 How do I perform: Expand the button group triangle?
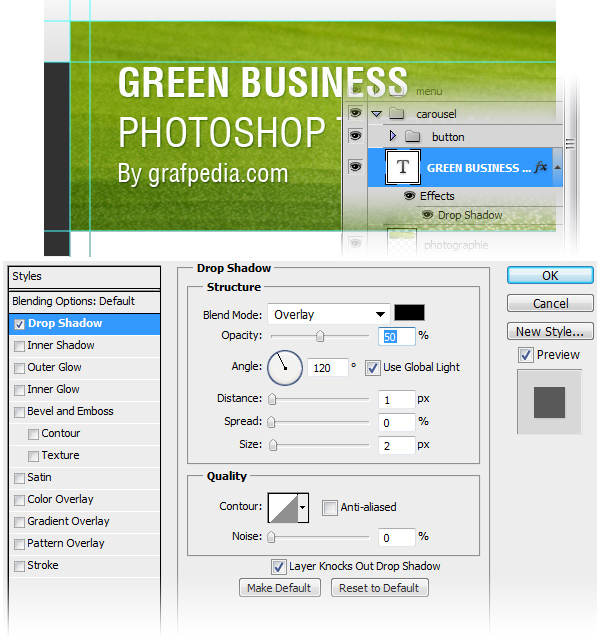click(x=392, y=136)
